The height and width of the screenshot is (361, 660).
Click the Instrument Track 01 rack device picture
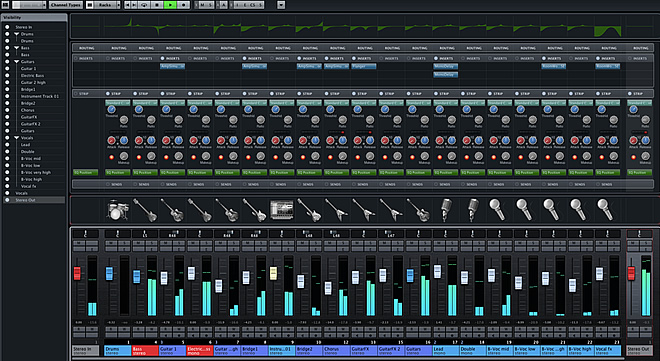tap(281, 210)
